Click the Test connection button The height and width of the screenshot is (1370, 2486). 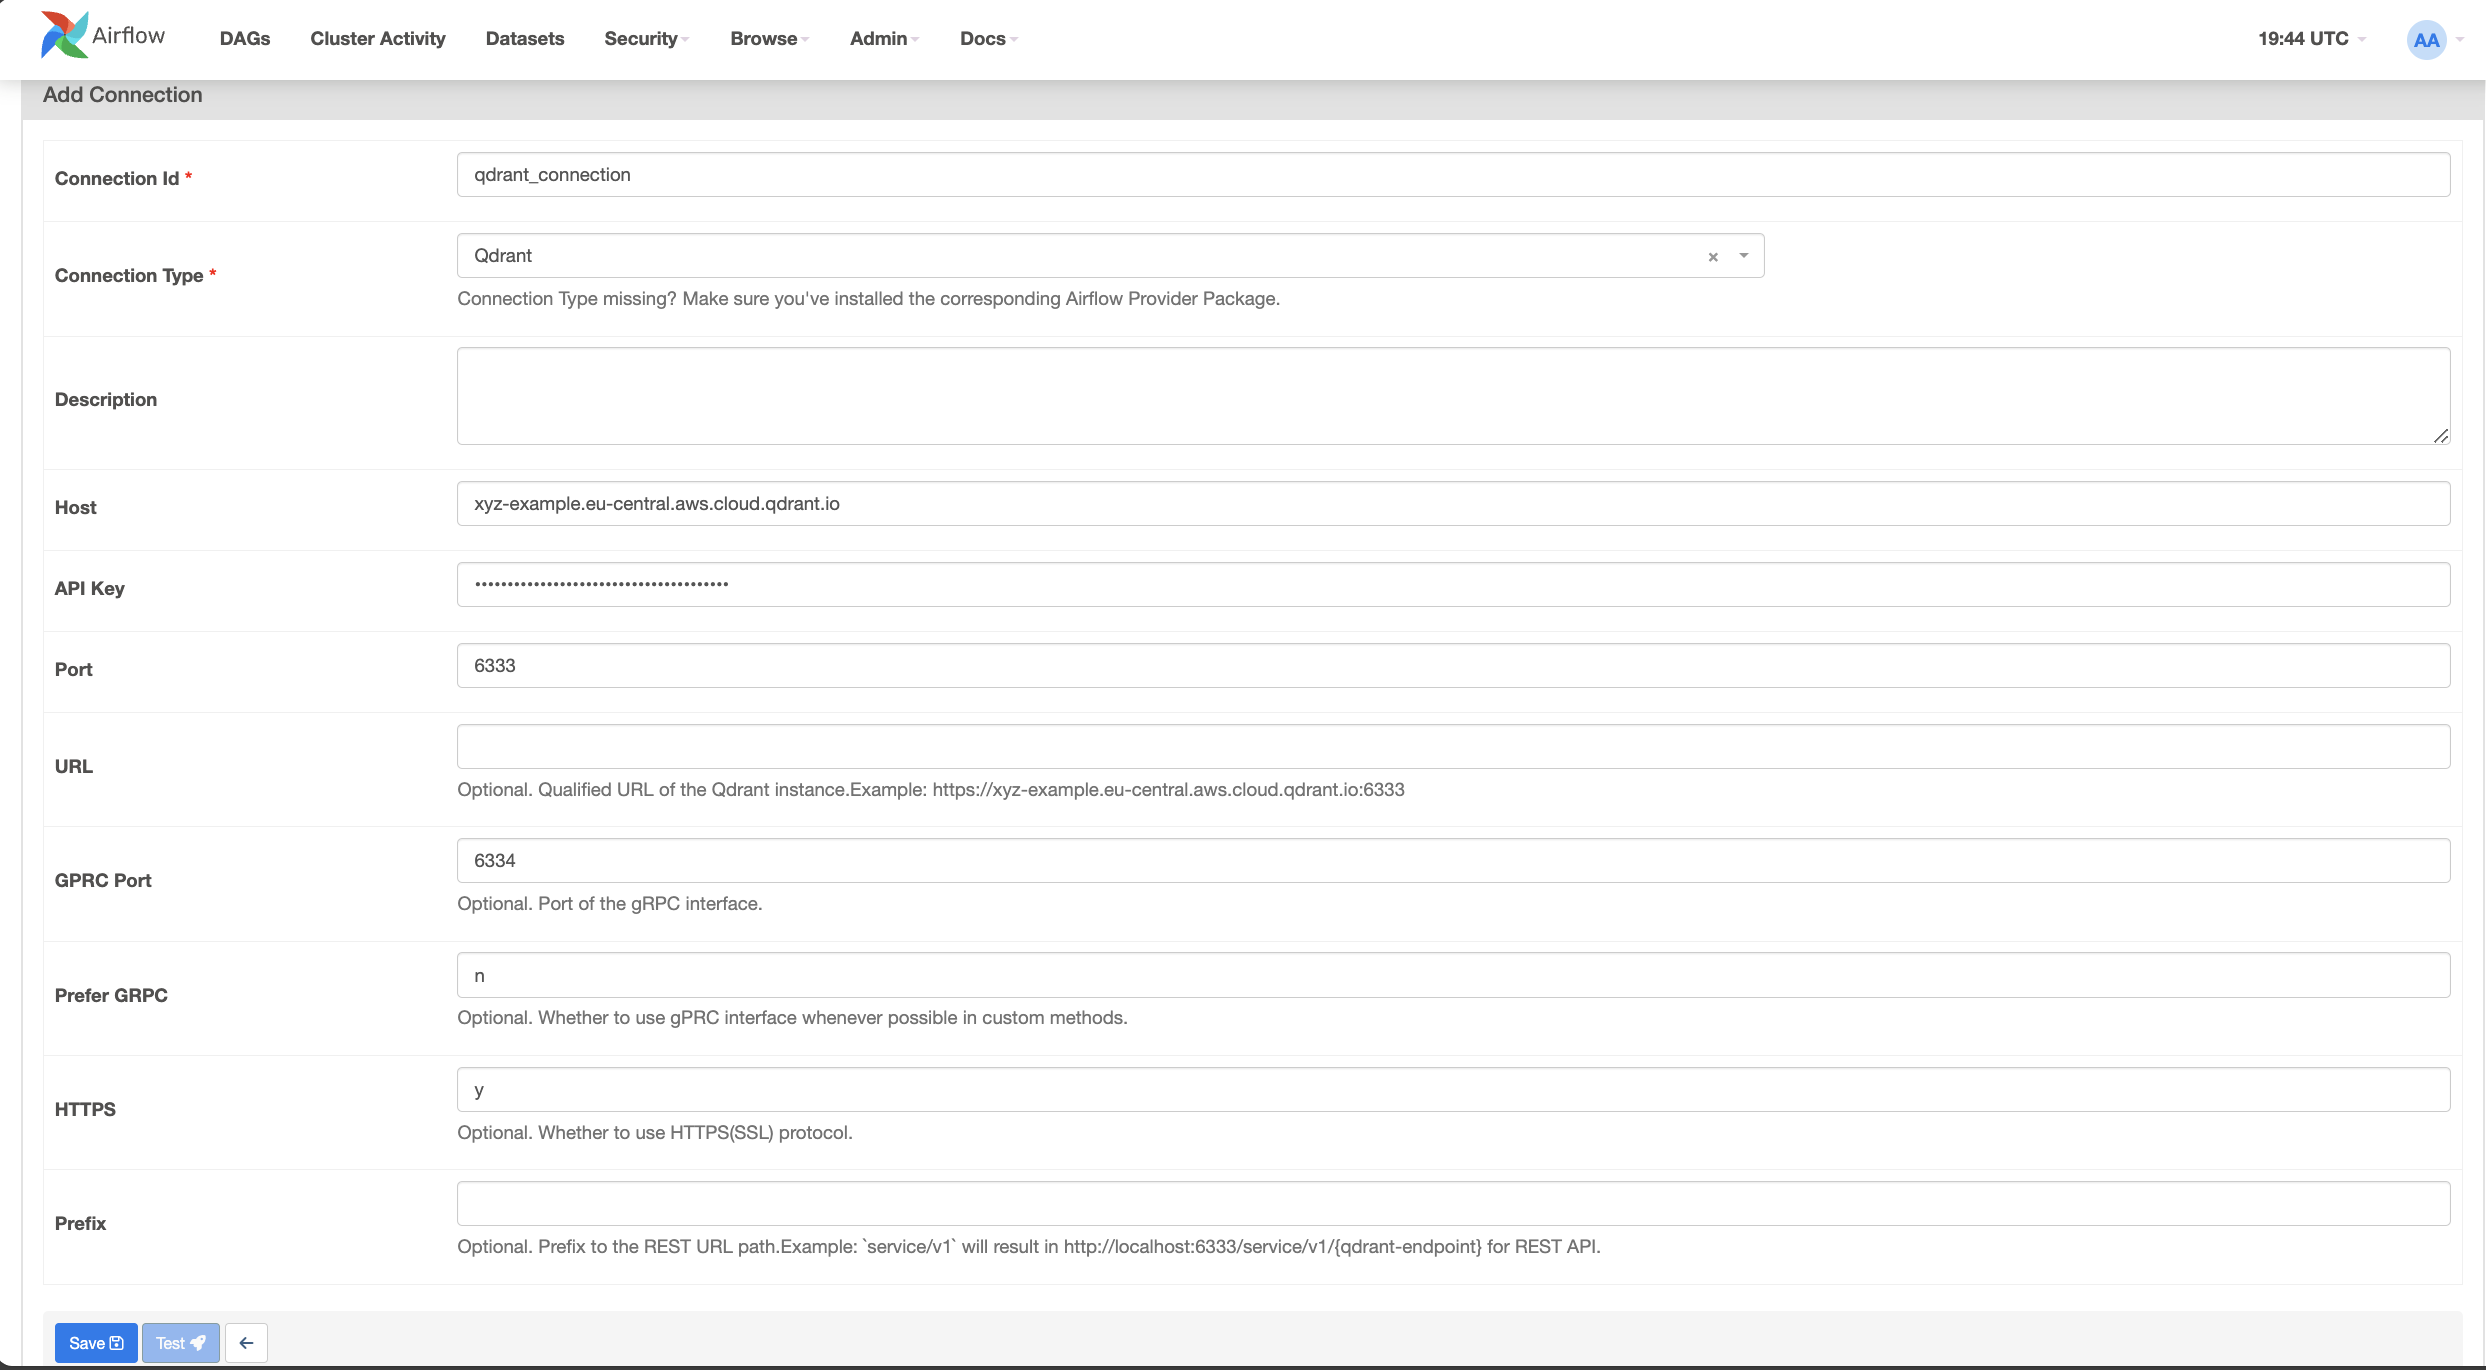point(179,1341)
